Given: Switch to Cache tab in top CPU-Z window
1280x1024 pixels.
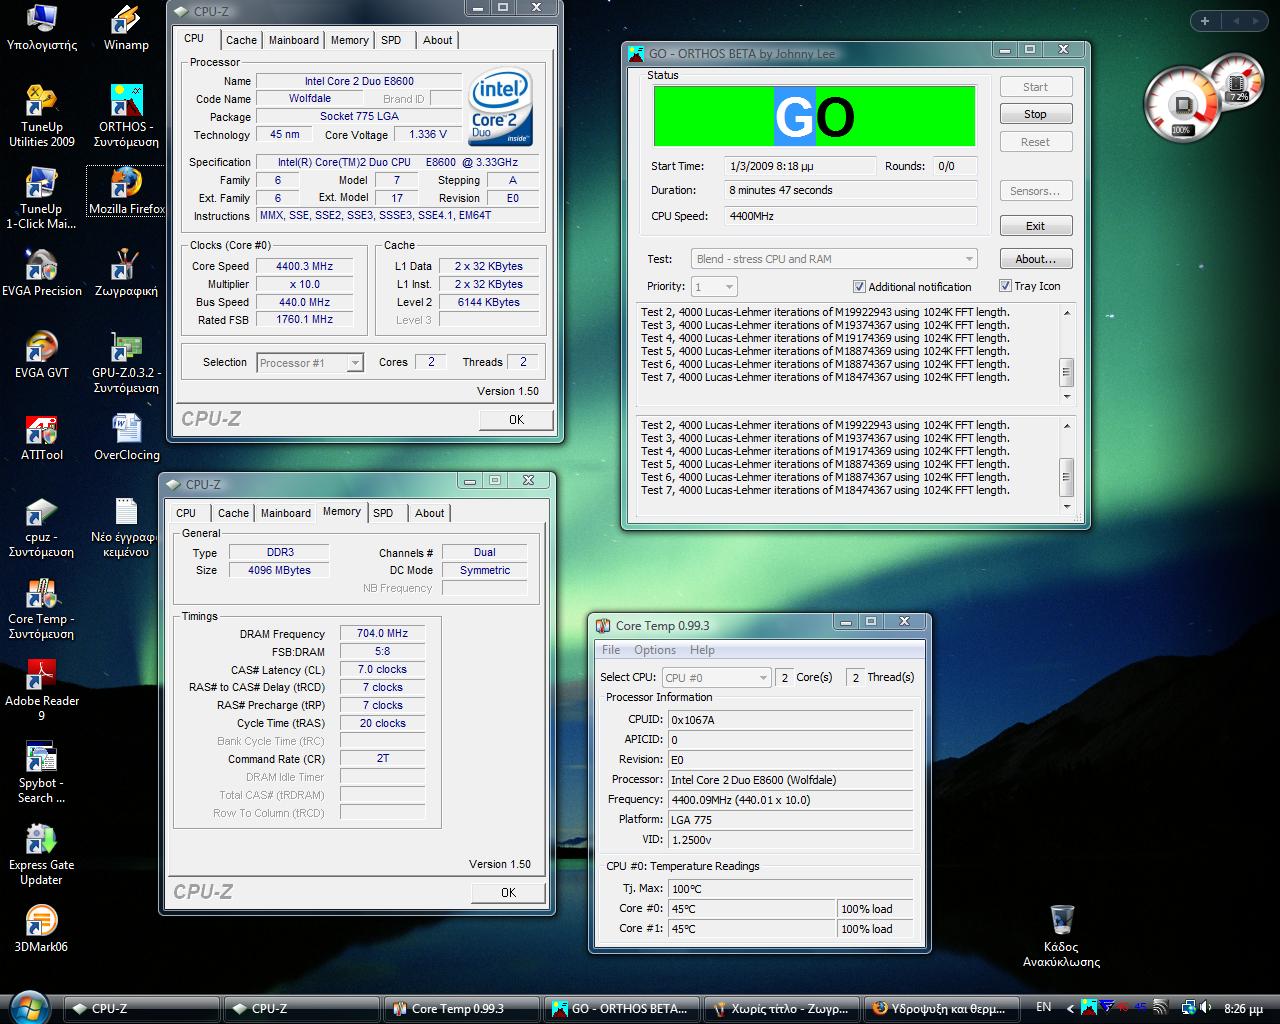Looking at the screenshot, I should pos(241,40).
